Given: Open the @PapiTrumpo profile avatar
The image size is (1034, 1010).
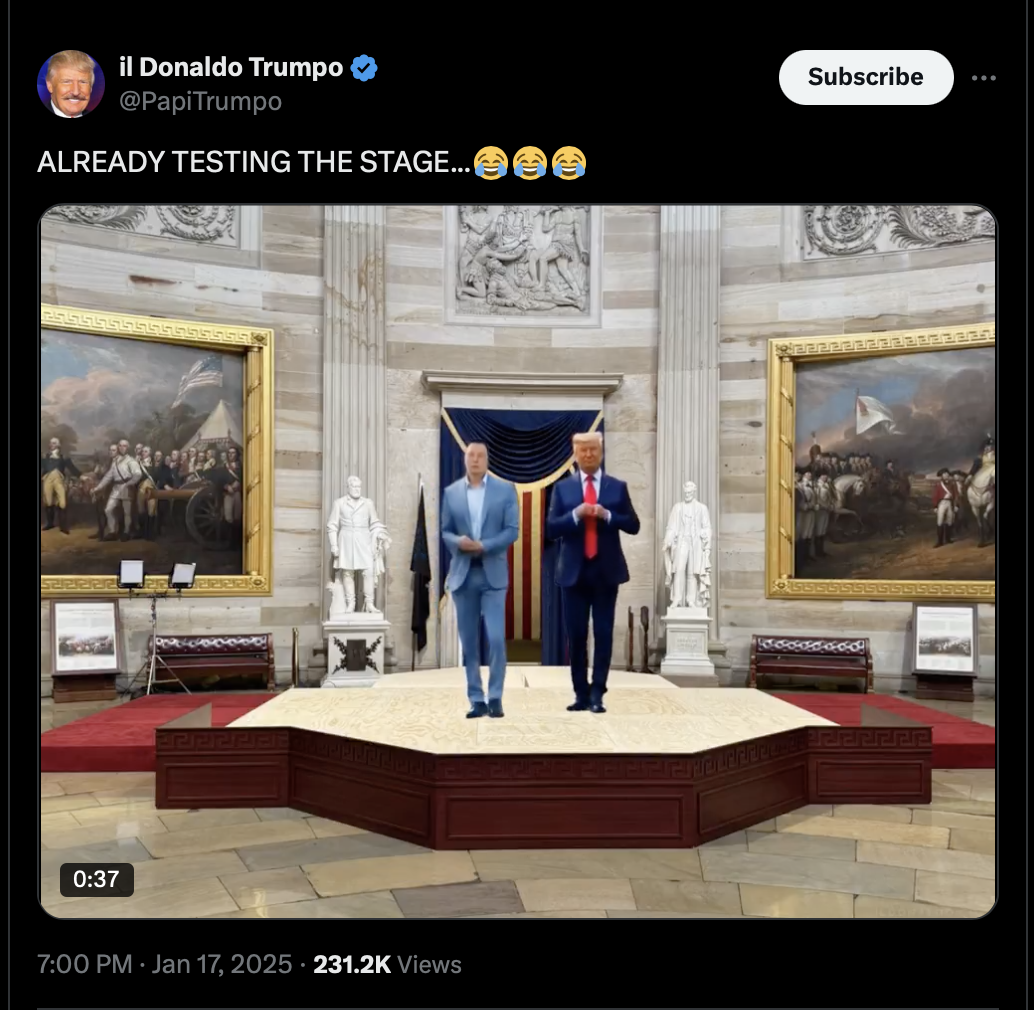Looking at the screenshot, I should [x=71, y=84].
